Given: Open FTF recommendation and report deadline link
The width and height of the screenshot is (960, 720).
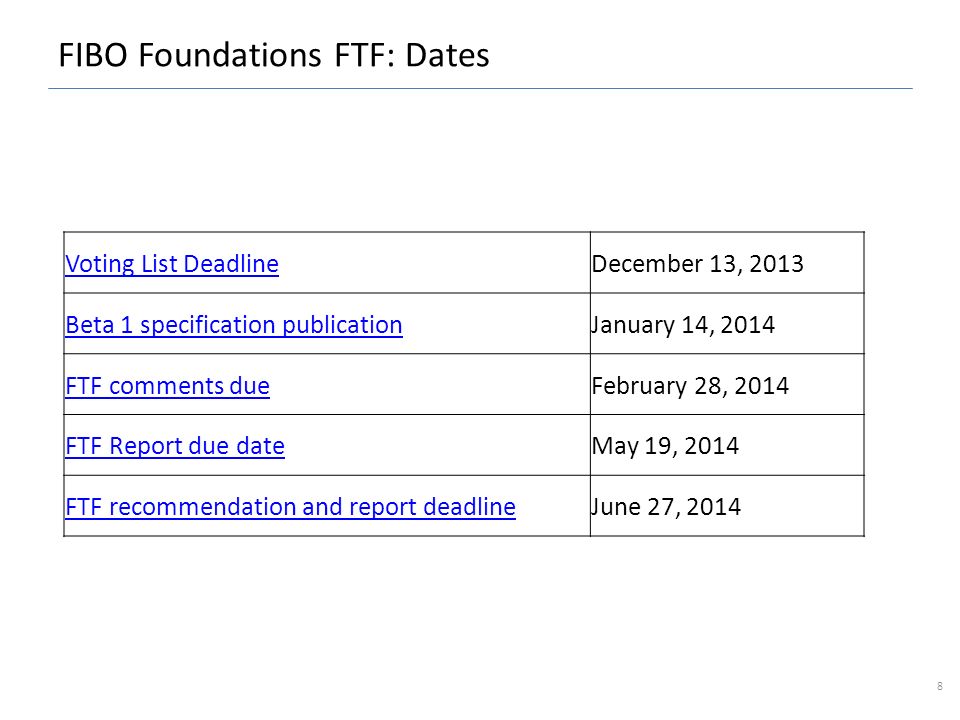Looking at the screenshot, I should click(290, 507).
